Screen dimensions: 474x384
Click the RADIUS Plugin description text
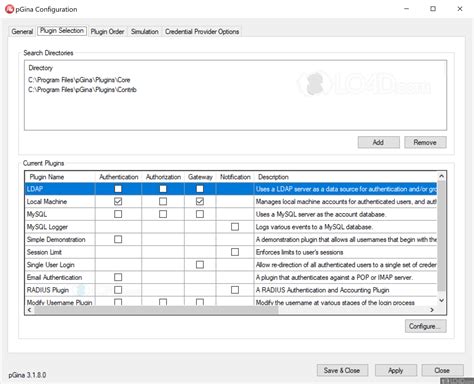pos(322,290)
